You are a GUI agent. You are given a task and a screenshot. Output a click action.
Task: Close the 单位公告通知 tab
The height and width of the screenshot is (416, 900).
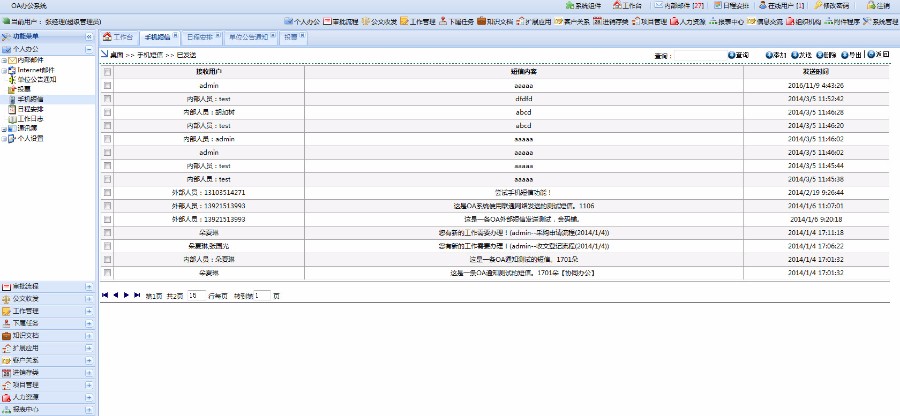pyautogui.click(x=273, y=36)
